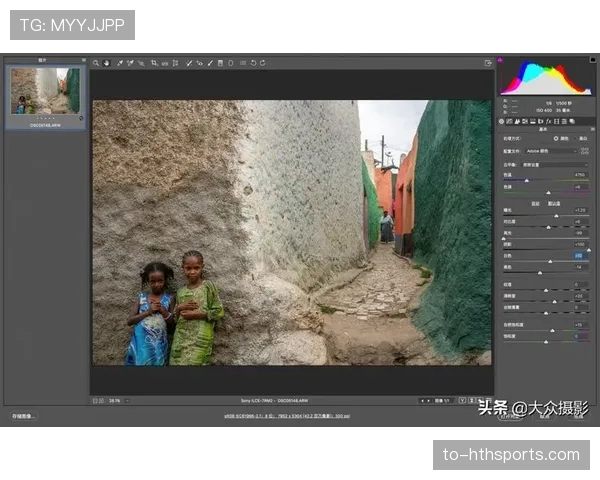This screenshot has height=480, width=600.
Task: Click the exposure 曝光 slider
Action: tap(546, 216)
